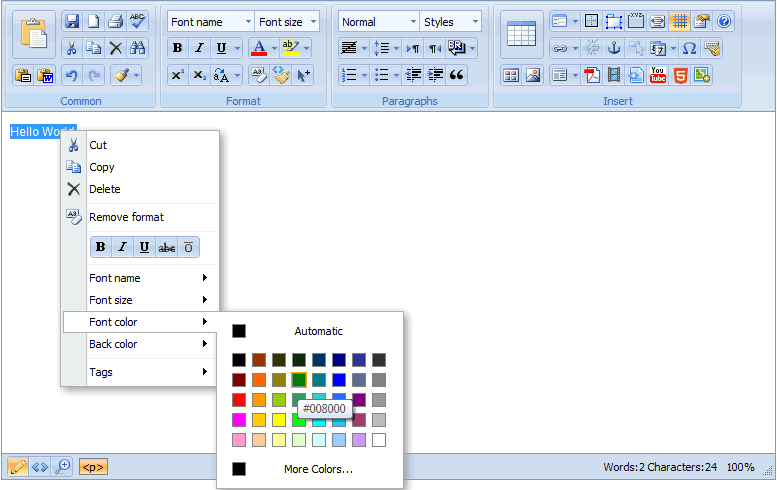This screenshot has width=777, height=490.
Task: Click the Save icon in Common group
Action: 72,21
